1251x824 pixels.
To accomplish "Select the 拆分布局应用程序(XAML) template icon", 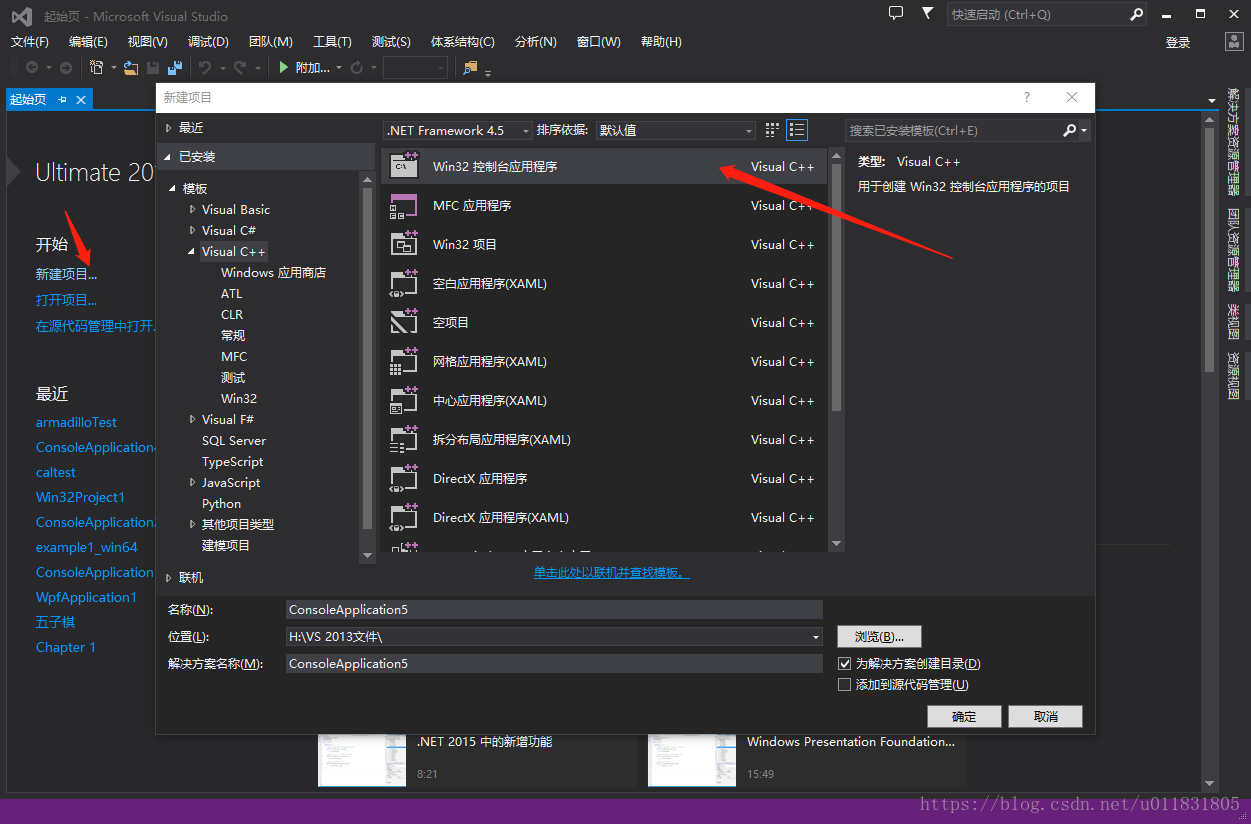I will tap(403, 440).
